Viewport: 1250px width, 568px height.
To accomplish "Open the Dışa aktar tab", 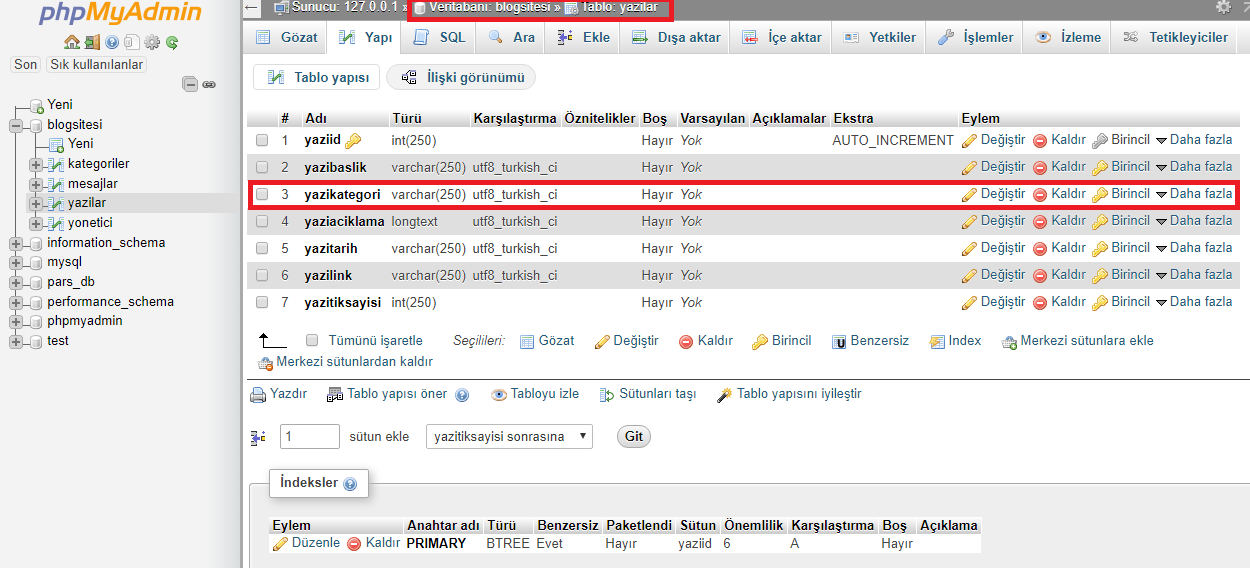I will (x=677, y=37).
